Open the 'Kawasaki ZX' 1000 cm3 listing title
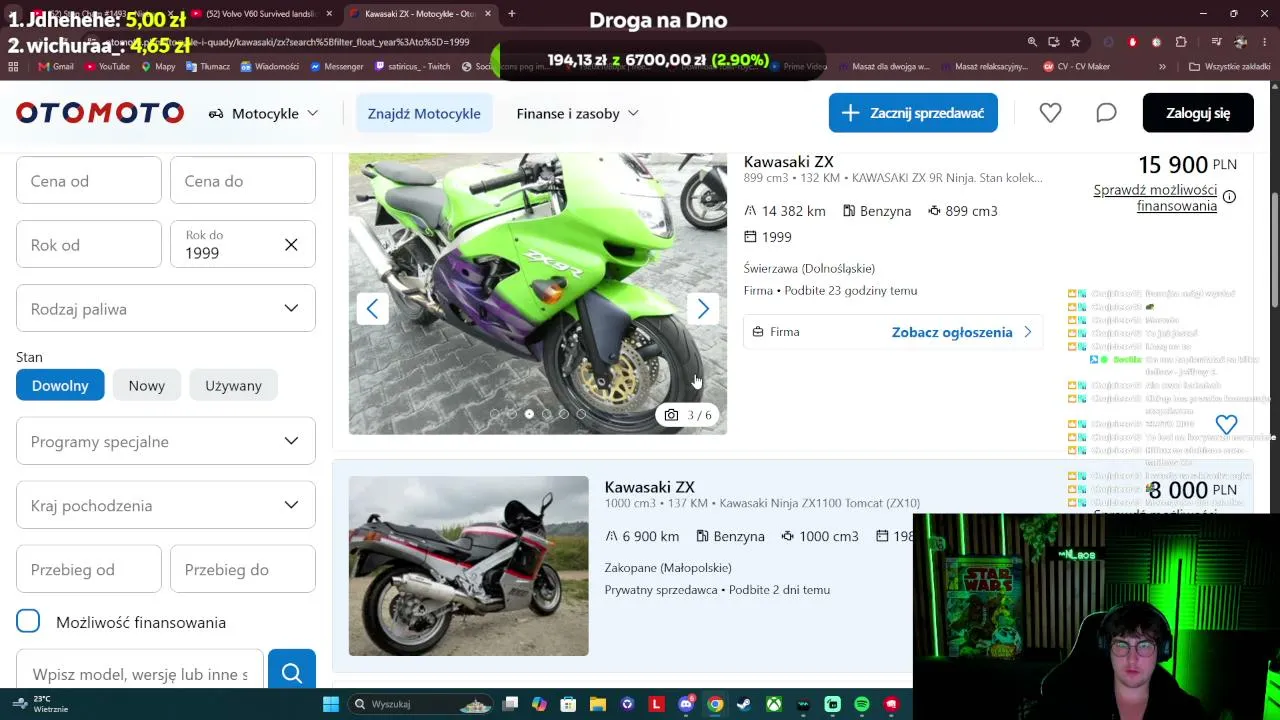This screenshot has height=720, width=1280. [649, 487]
